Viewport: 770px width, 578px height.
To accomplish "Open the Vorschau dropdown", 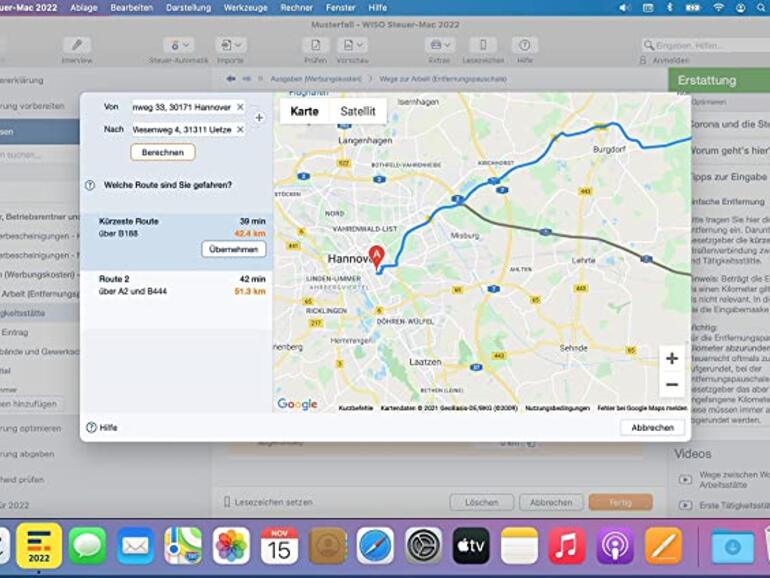I will pyautogui.click(x=353, y=46).
